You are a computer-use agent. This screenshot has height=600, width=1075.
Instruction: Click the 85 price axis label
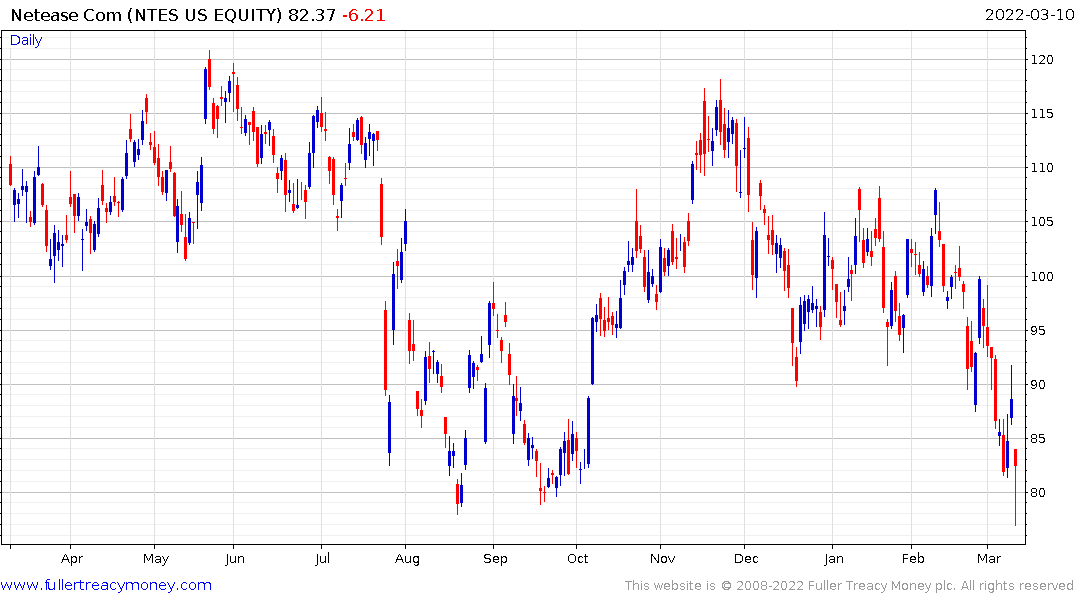(x=1039, y=439)
